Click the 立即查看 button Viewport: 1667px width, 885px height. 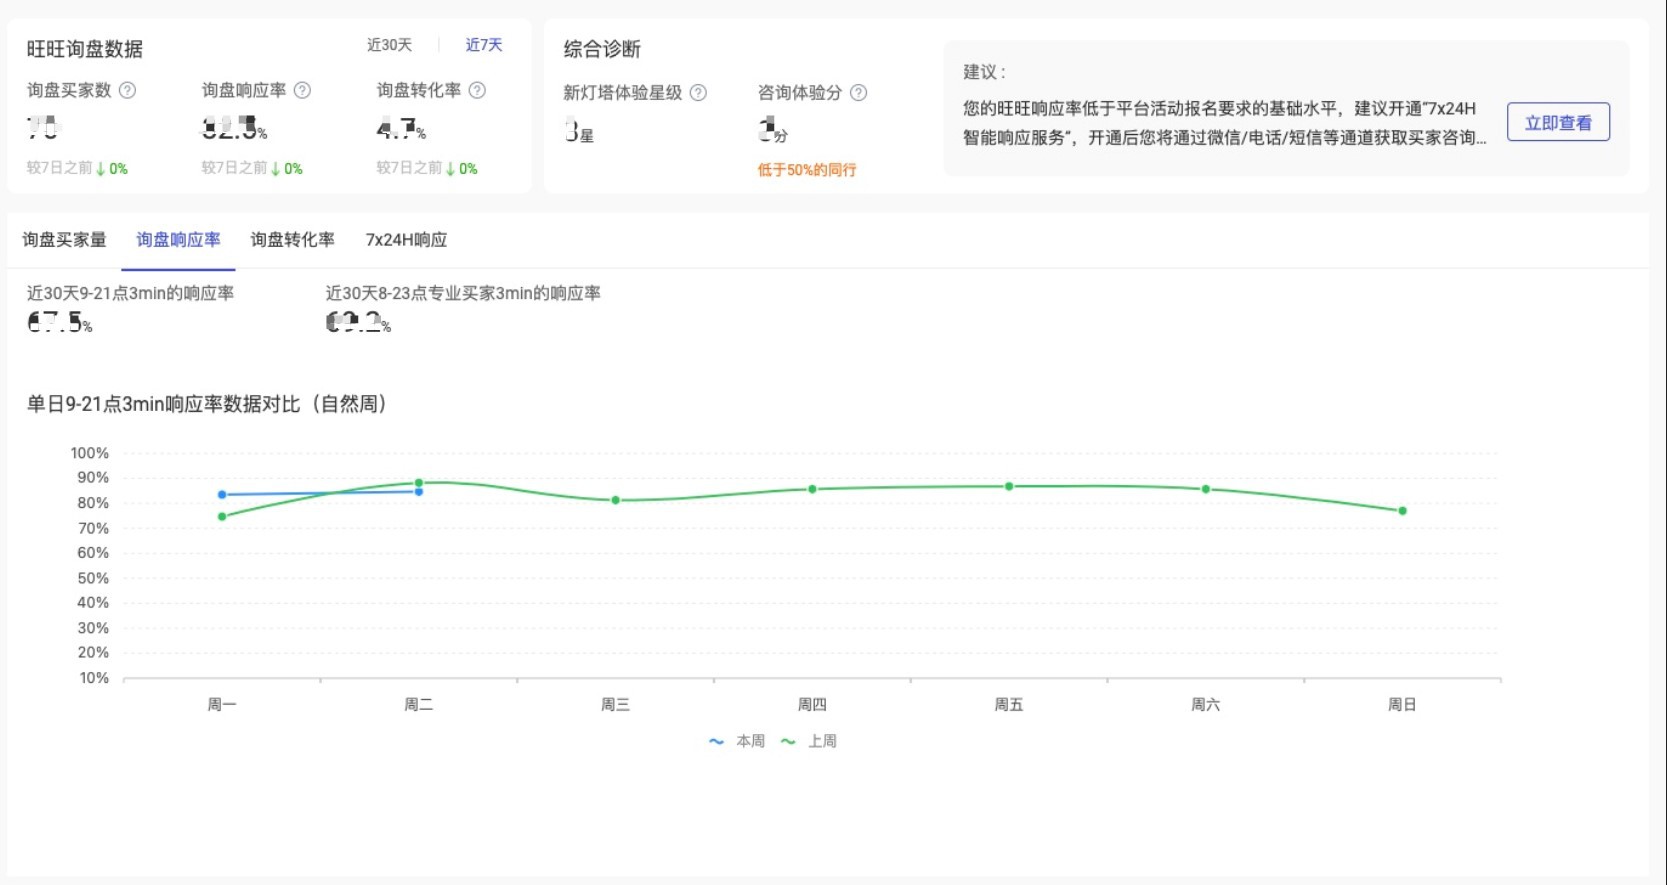1558,122
